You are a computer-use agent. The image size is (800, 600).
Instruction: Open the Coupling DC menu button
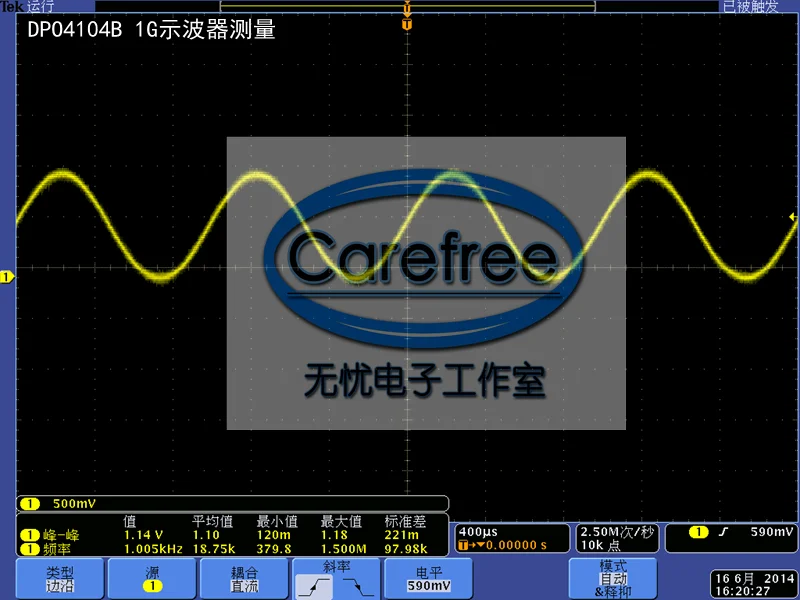(x=244, y=579)
